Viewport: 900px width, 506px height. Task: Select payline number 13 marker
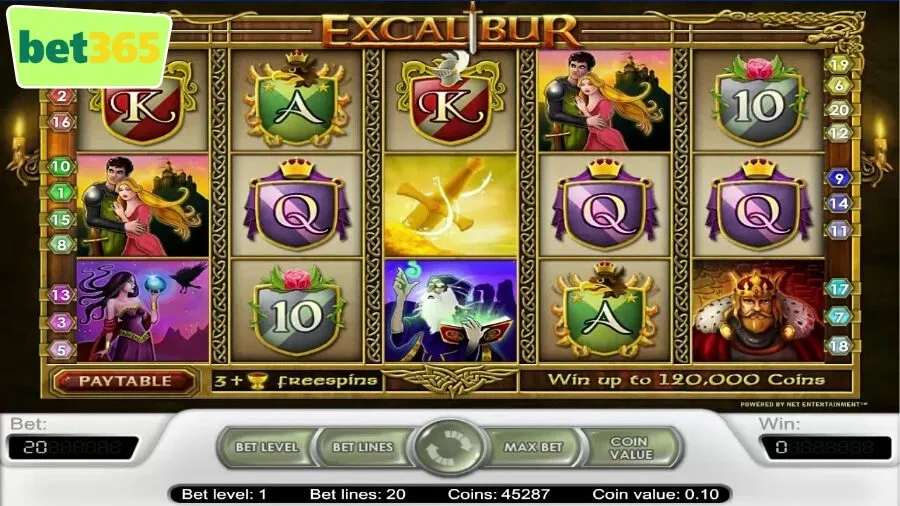click(61, 295)
